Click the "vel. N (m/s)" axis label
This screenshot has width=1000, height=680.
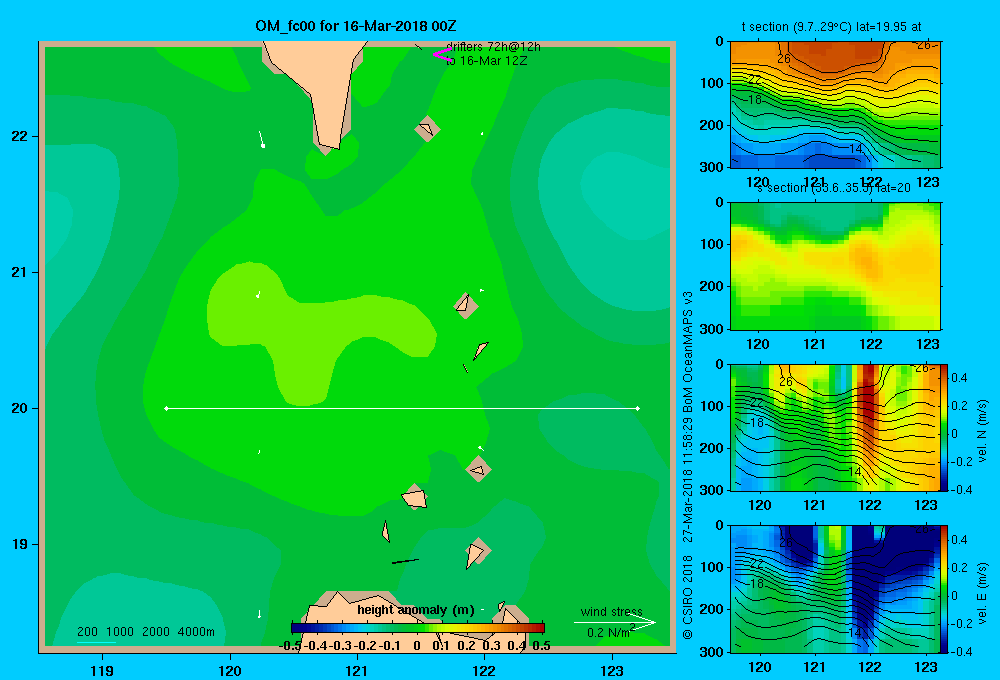983,430
